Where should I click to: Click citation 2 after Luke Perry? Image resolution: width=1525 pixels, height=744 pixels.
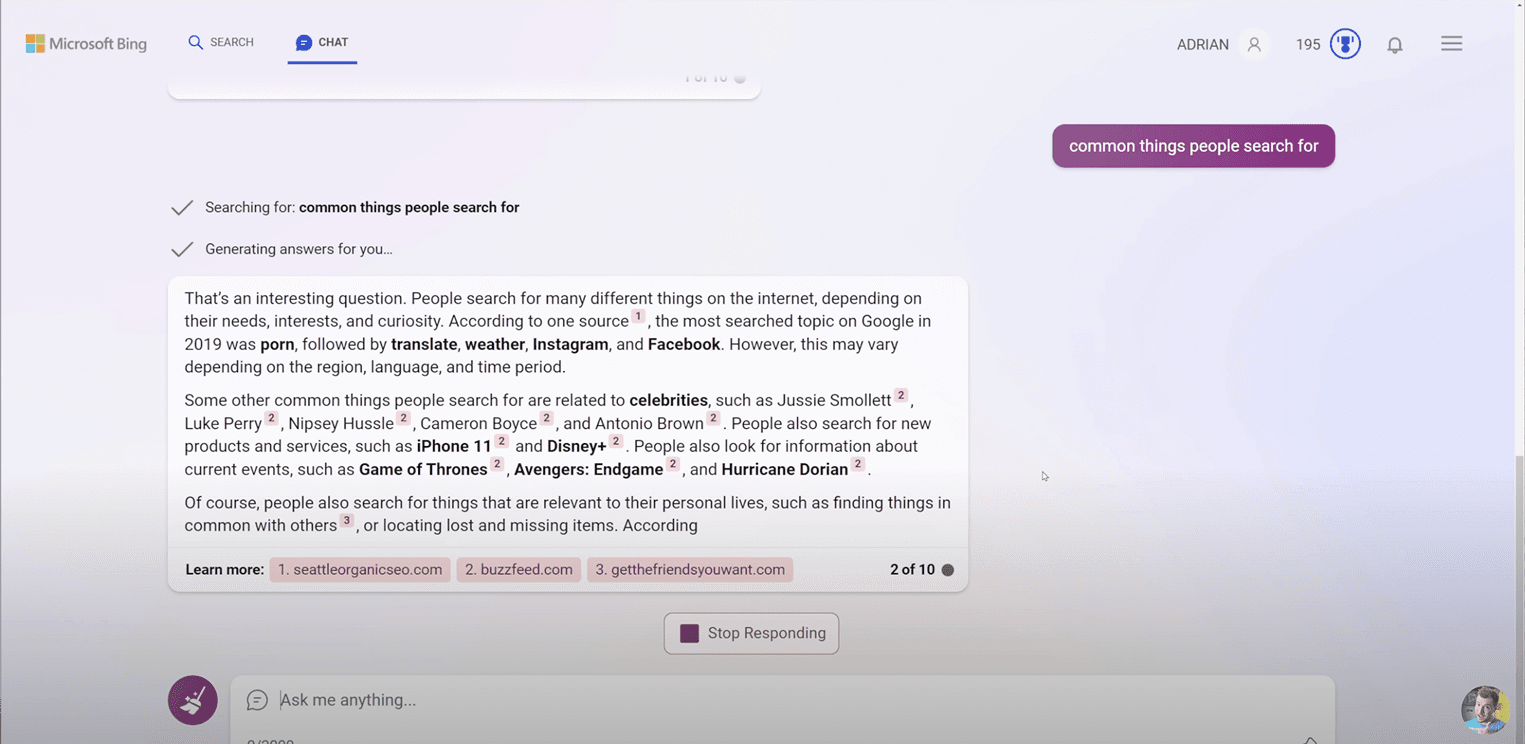[x=271, y=419]
